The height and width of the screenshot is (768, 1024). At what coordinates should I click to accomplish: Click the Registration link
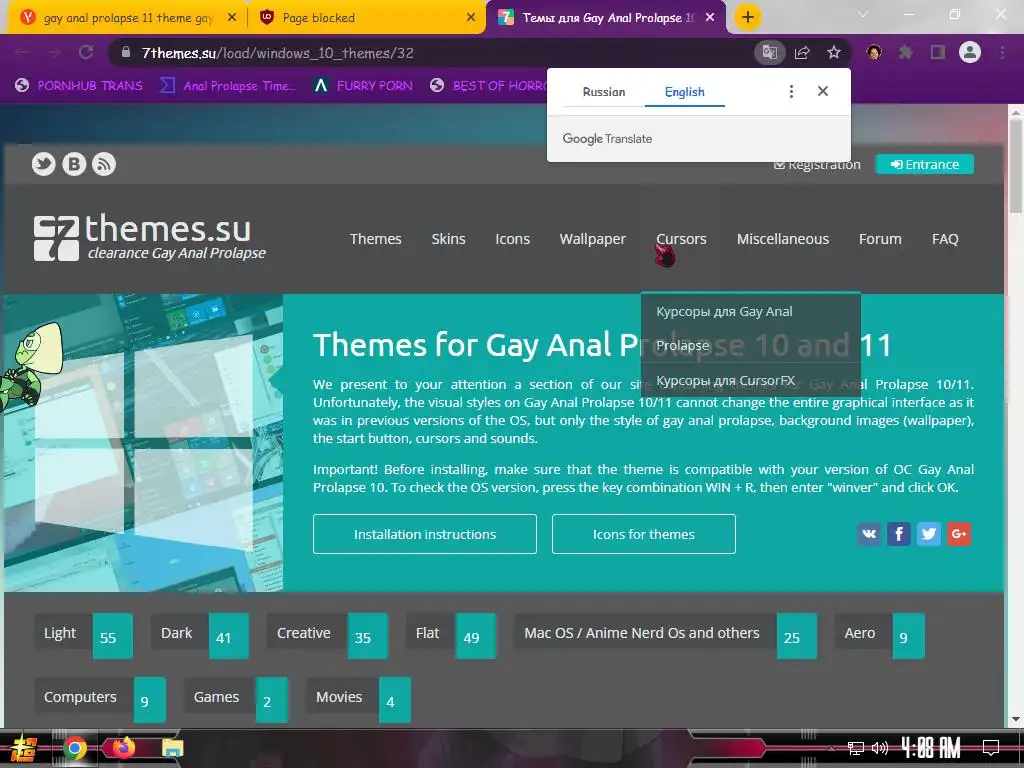coord(817,165)
